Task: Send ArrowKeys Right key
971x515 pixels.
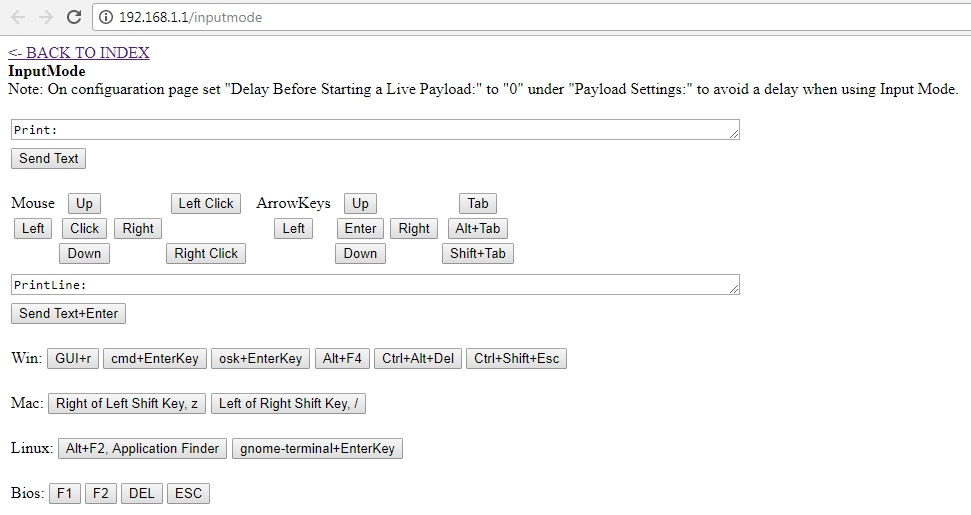Action: click(414, 228)
